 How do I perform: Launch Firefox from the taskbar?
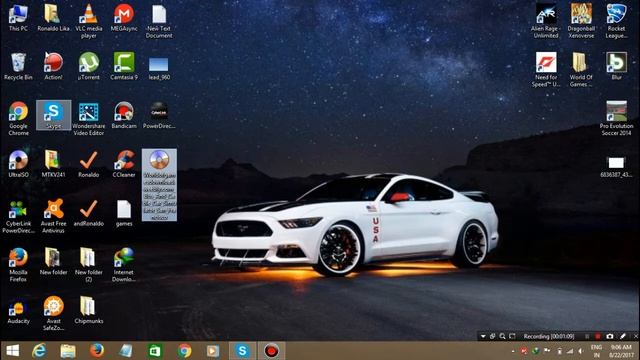click(x=97, y=351)
